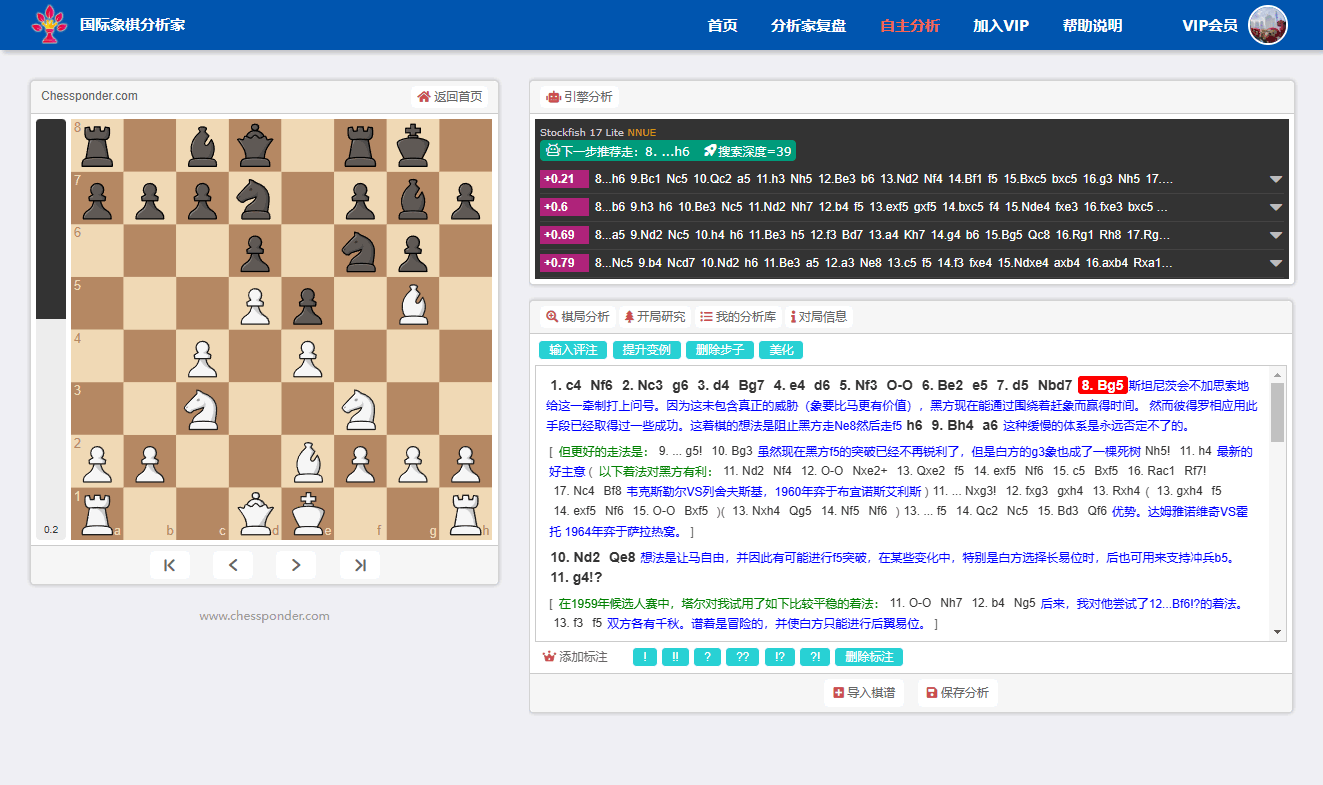Click the robot icon of 引擎分析

tap(553, 97)
